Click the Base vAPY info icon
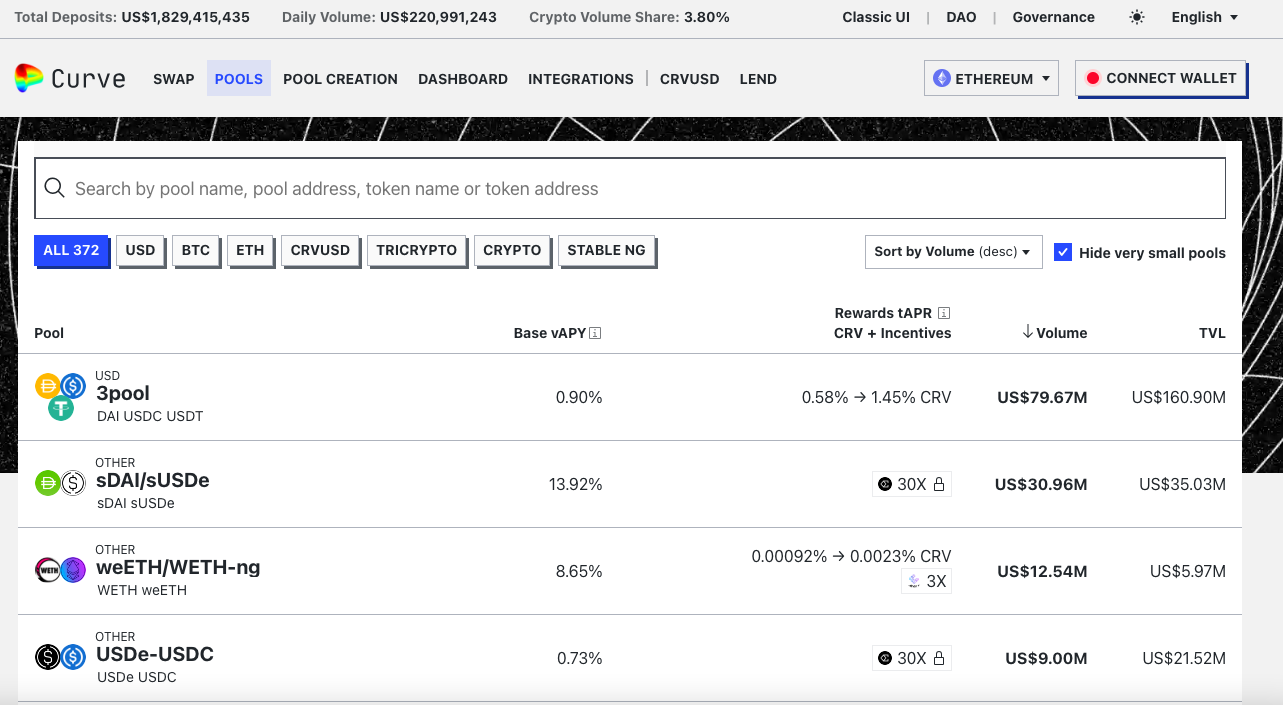The image size is (1283, 705). point(595,333)
